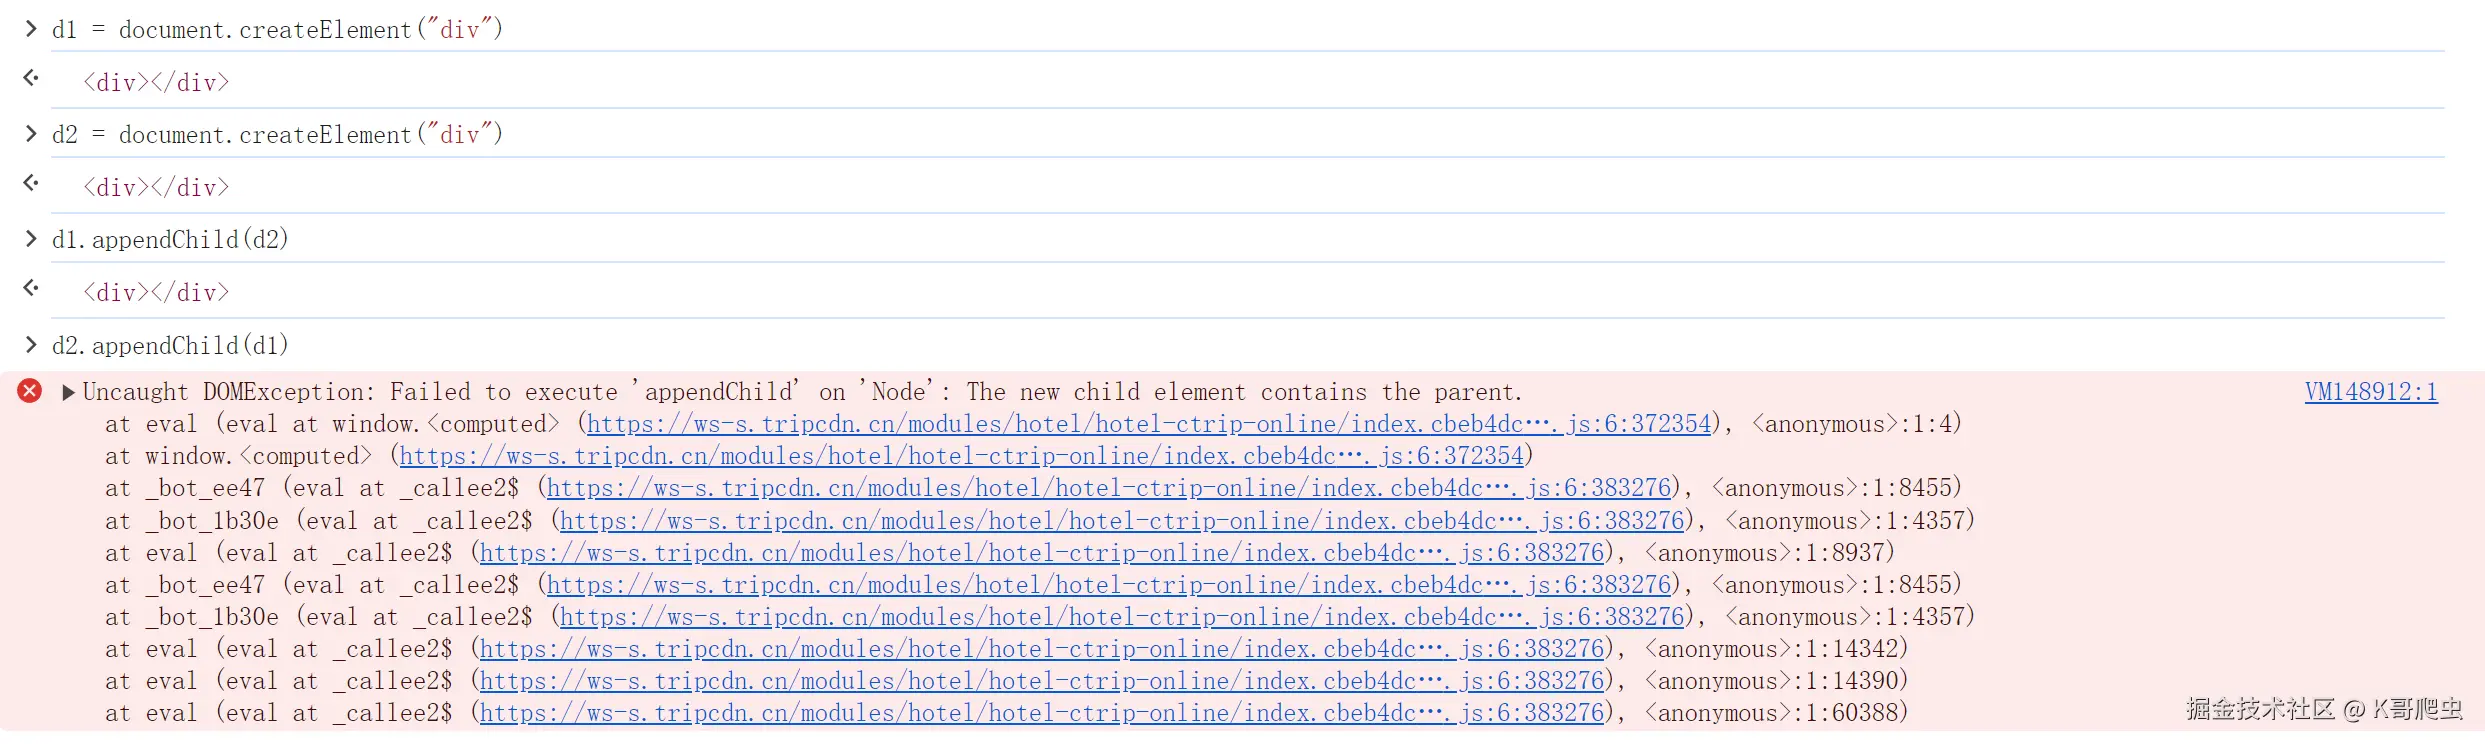Expand the Uncaught DOMException error triangle
This screenshot has width=2485, height=744.
coord(68,392)
